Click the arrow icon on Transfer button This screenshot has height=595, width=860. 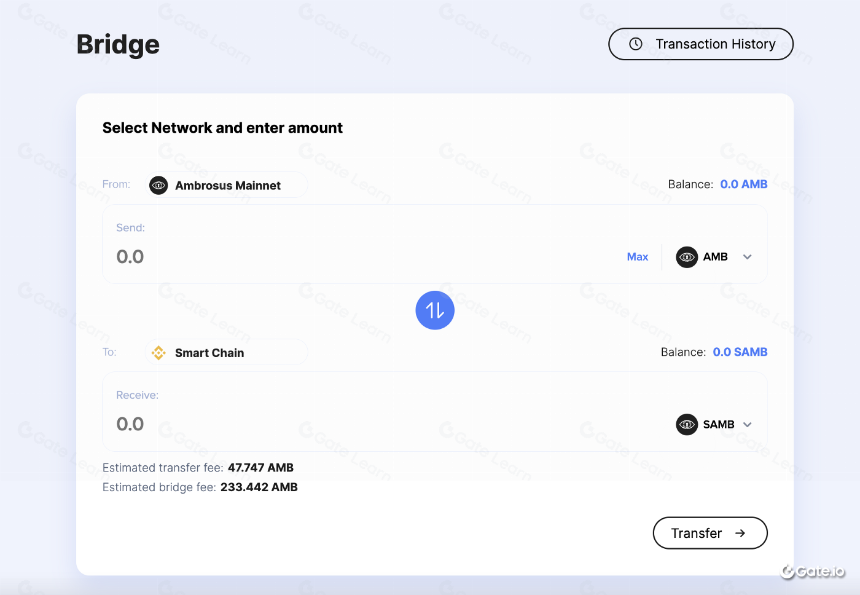click(740, 533)
